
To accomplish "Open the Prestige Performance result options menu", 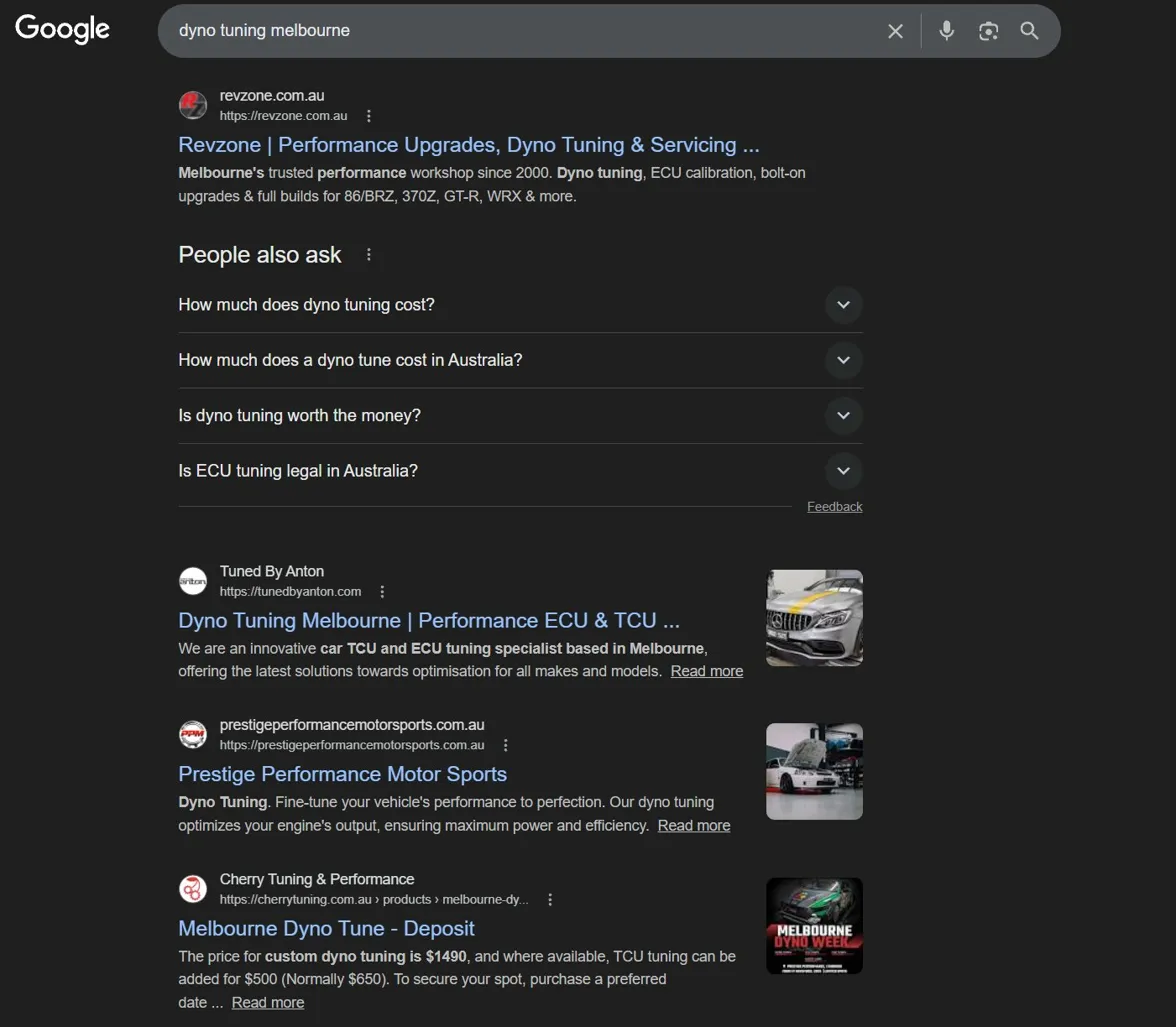I will pyautogui.click(x=505, y=745).
